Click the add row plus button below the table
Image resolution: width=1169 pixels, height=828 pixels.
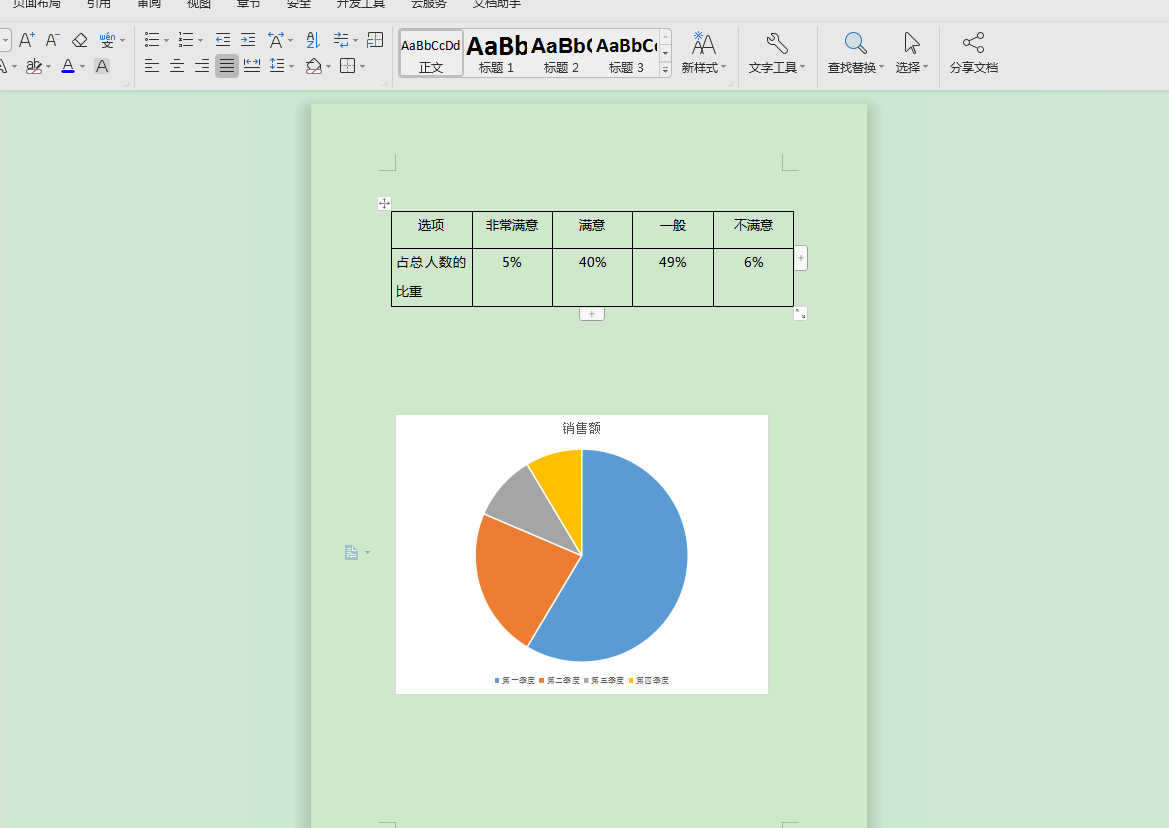click(592, 314)
